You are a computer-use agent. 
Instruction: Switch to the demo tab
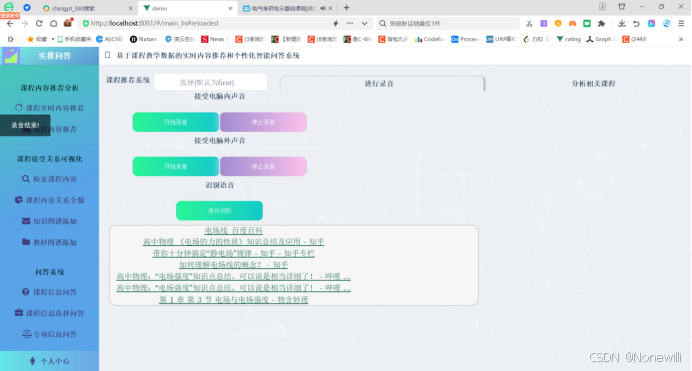(188, 8)
